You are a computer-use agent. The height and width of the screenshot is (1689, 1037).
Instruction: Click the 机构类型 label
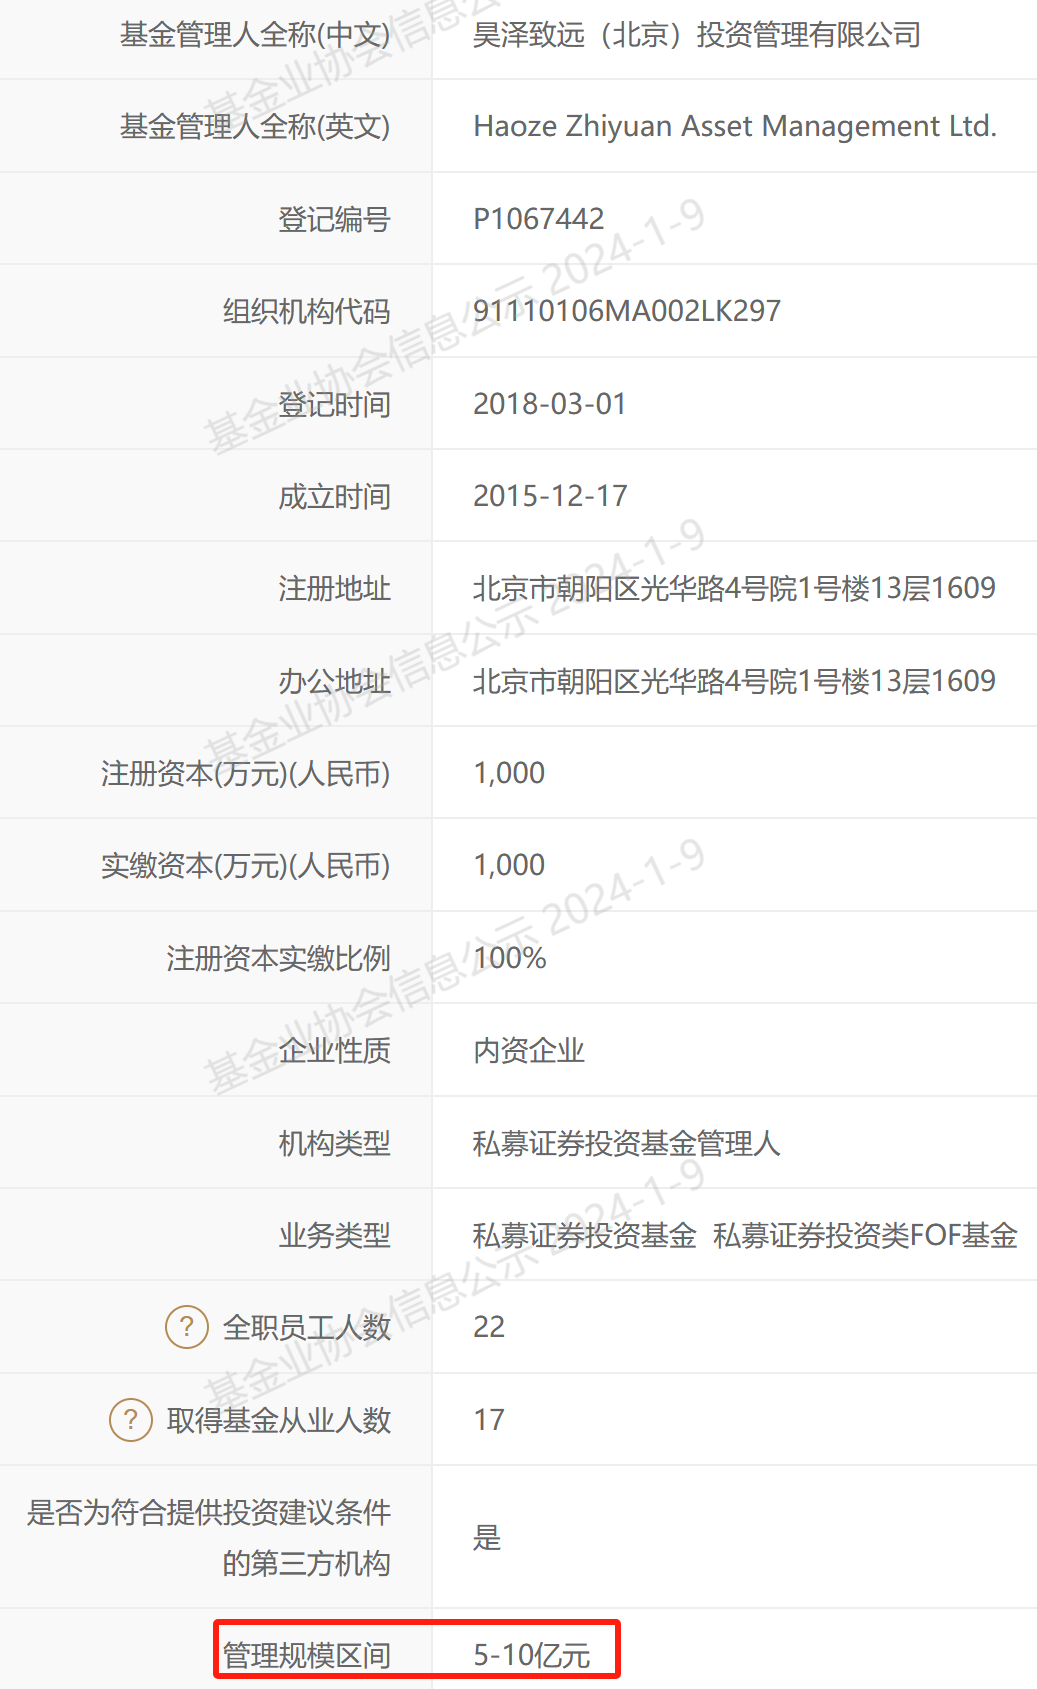[x=334, y=1143]
